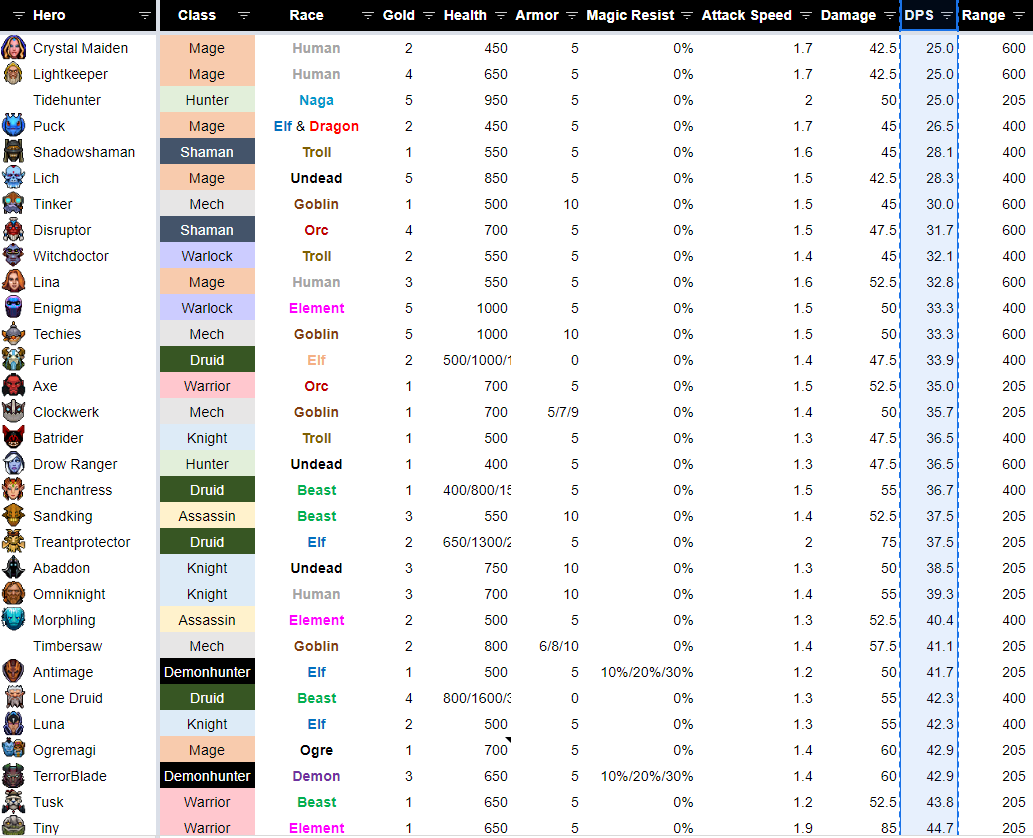Click the Hero column header label
Image resolution: width=1033 pixels, height=838 pixels.
click(49, 15)
